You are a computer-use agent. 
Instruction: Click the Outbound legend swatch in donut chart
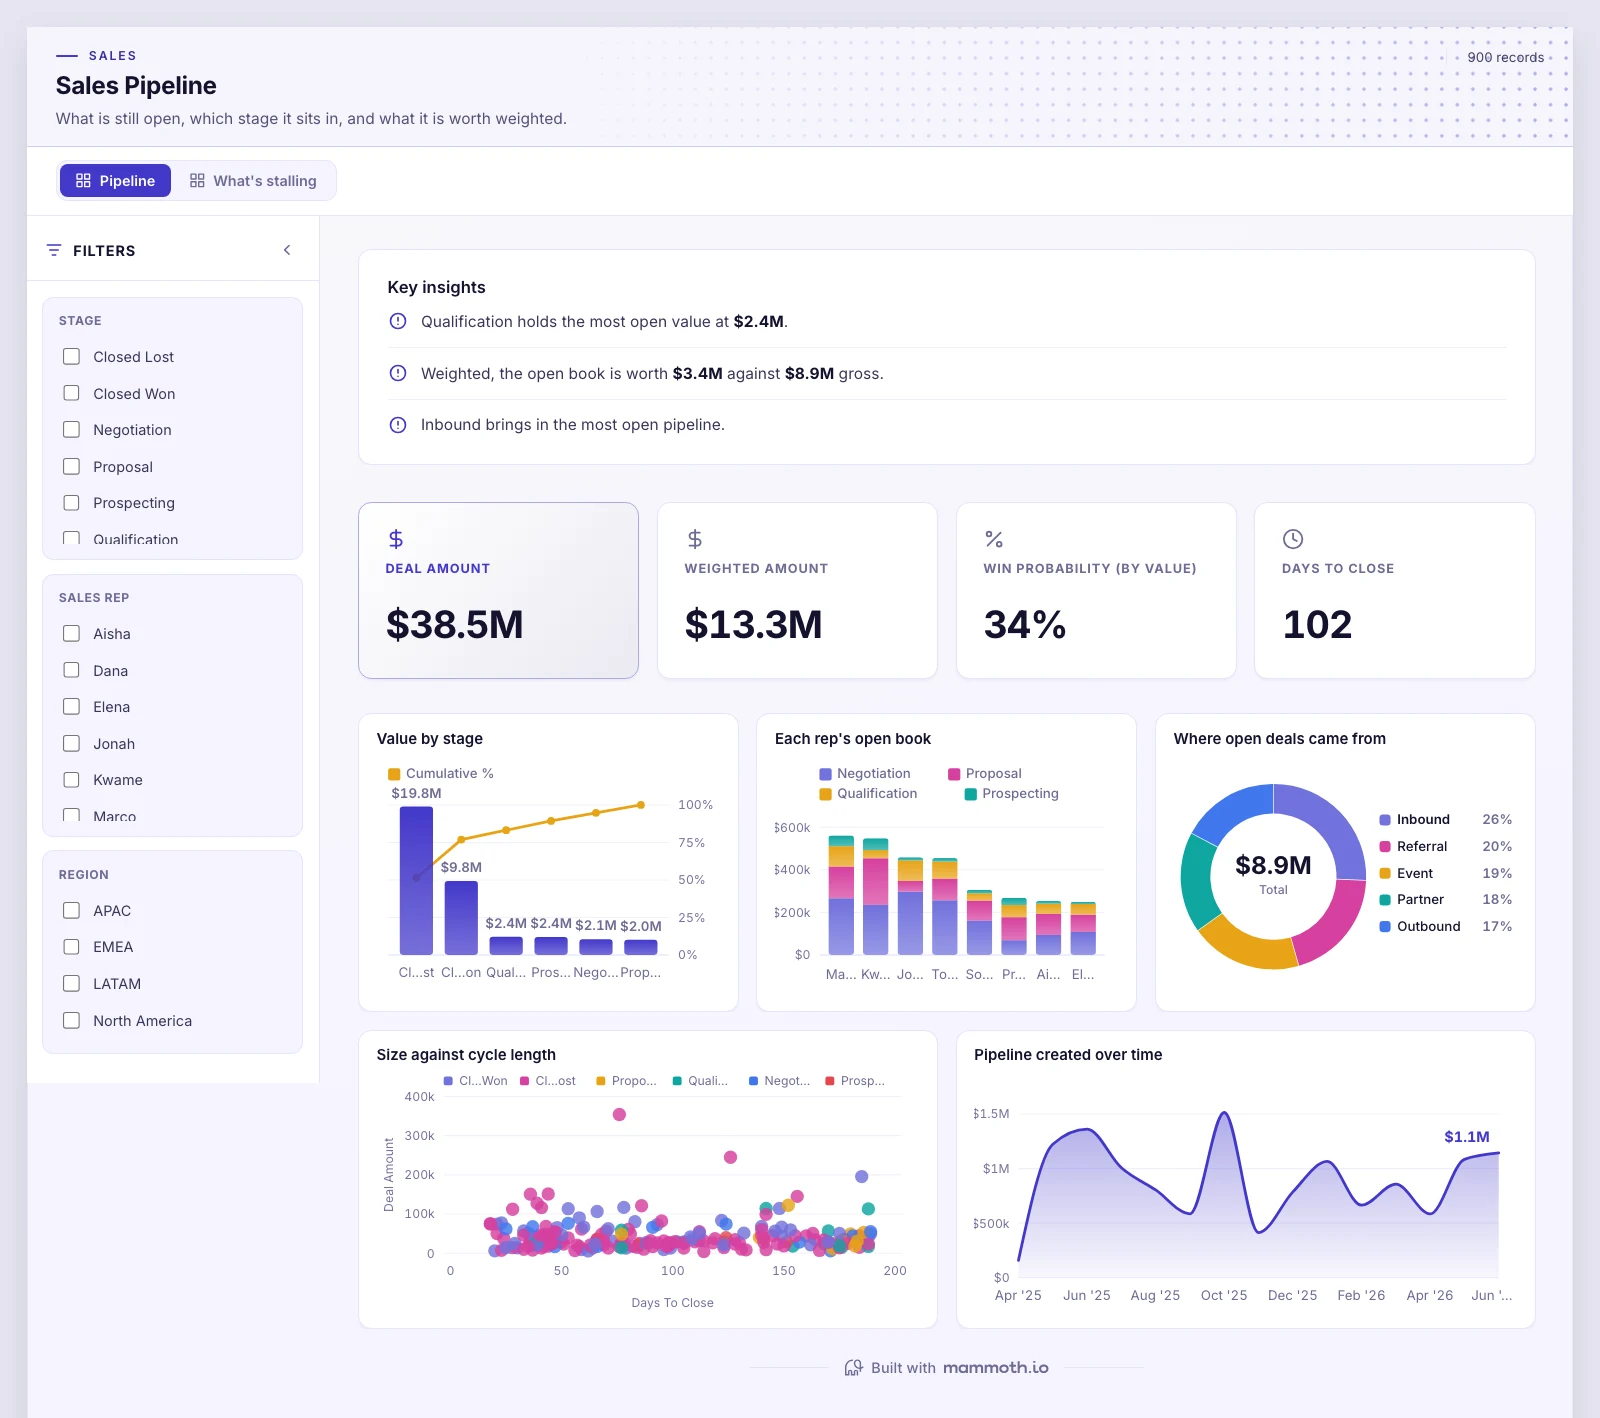pyautogui.click(x=1385, y=927)
